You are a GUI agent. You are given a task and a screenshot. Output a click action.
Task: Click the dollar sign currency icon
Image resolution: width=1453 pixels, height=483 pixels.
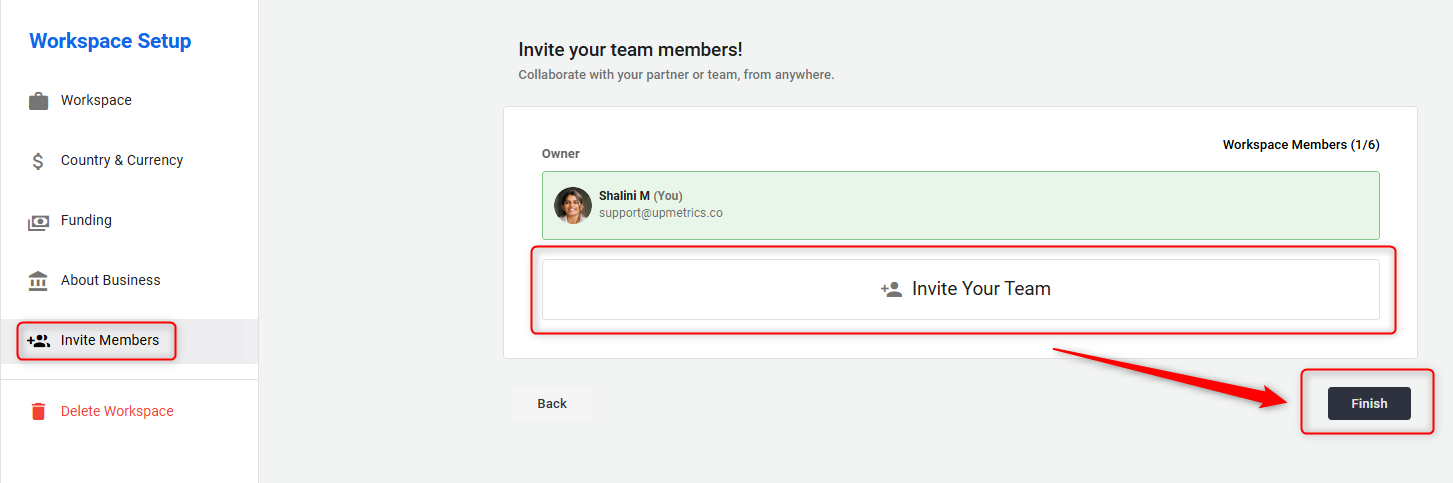click(38, 161)
